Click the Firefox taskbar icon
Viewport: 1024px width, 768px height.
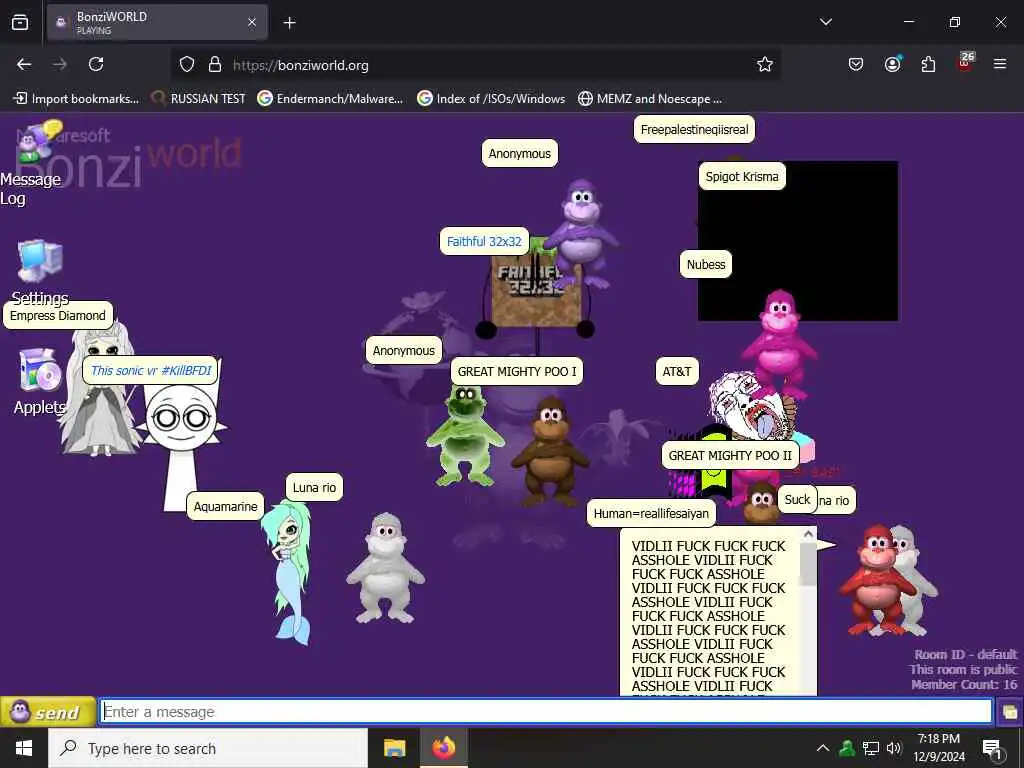tap(443, 748)
